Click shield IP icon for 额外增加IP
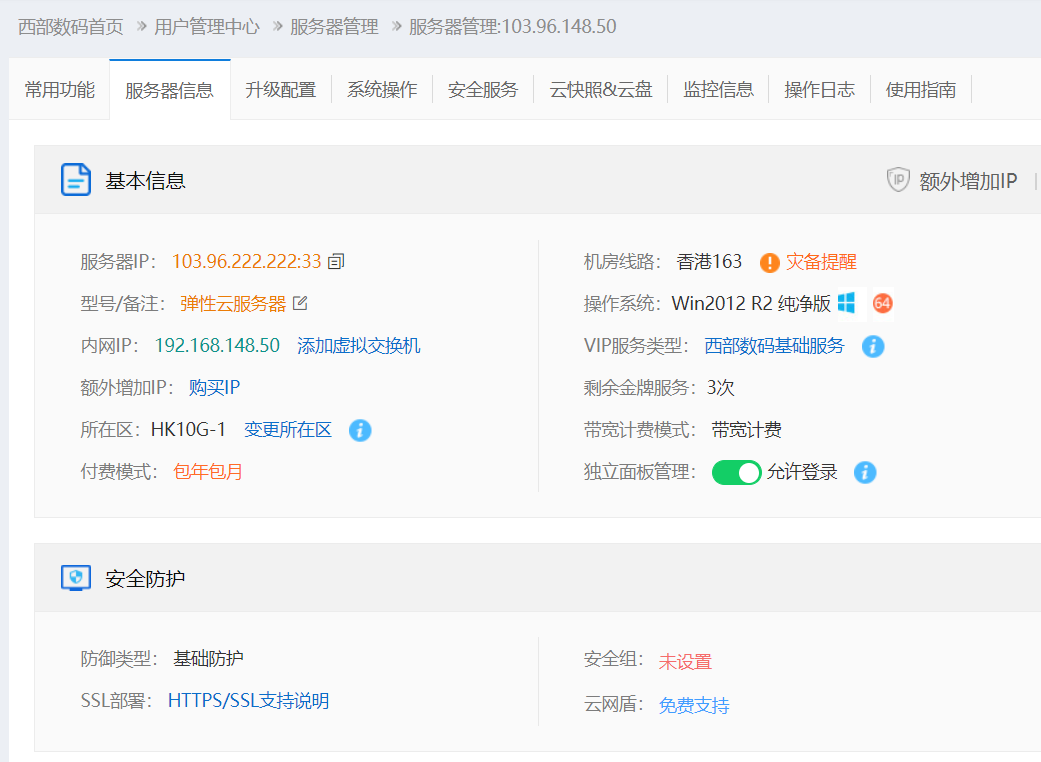The height and width of the screenshot is (762, 1041). pos(898,180)
